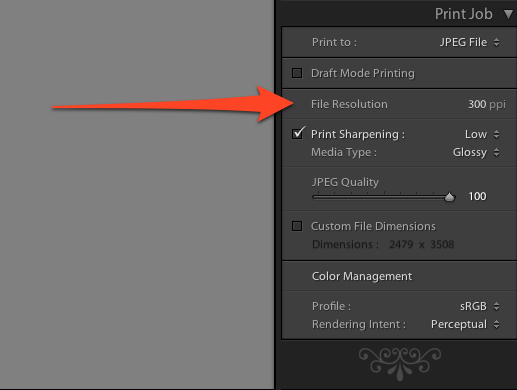Open the Profile sRGB dropdown
The width and height of the screenshot is (517, 390).
click(480, 306)
